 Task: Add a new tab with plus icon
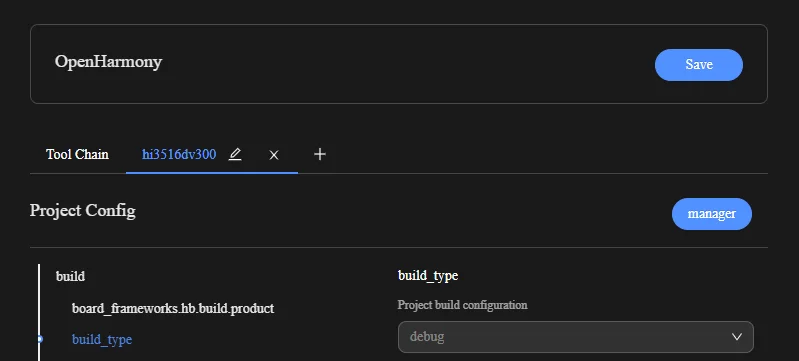[319, 154]
